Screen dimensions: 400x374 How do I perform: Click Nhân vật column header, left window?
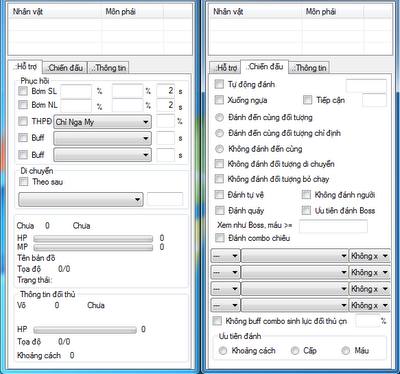tap(55, 12)
